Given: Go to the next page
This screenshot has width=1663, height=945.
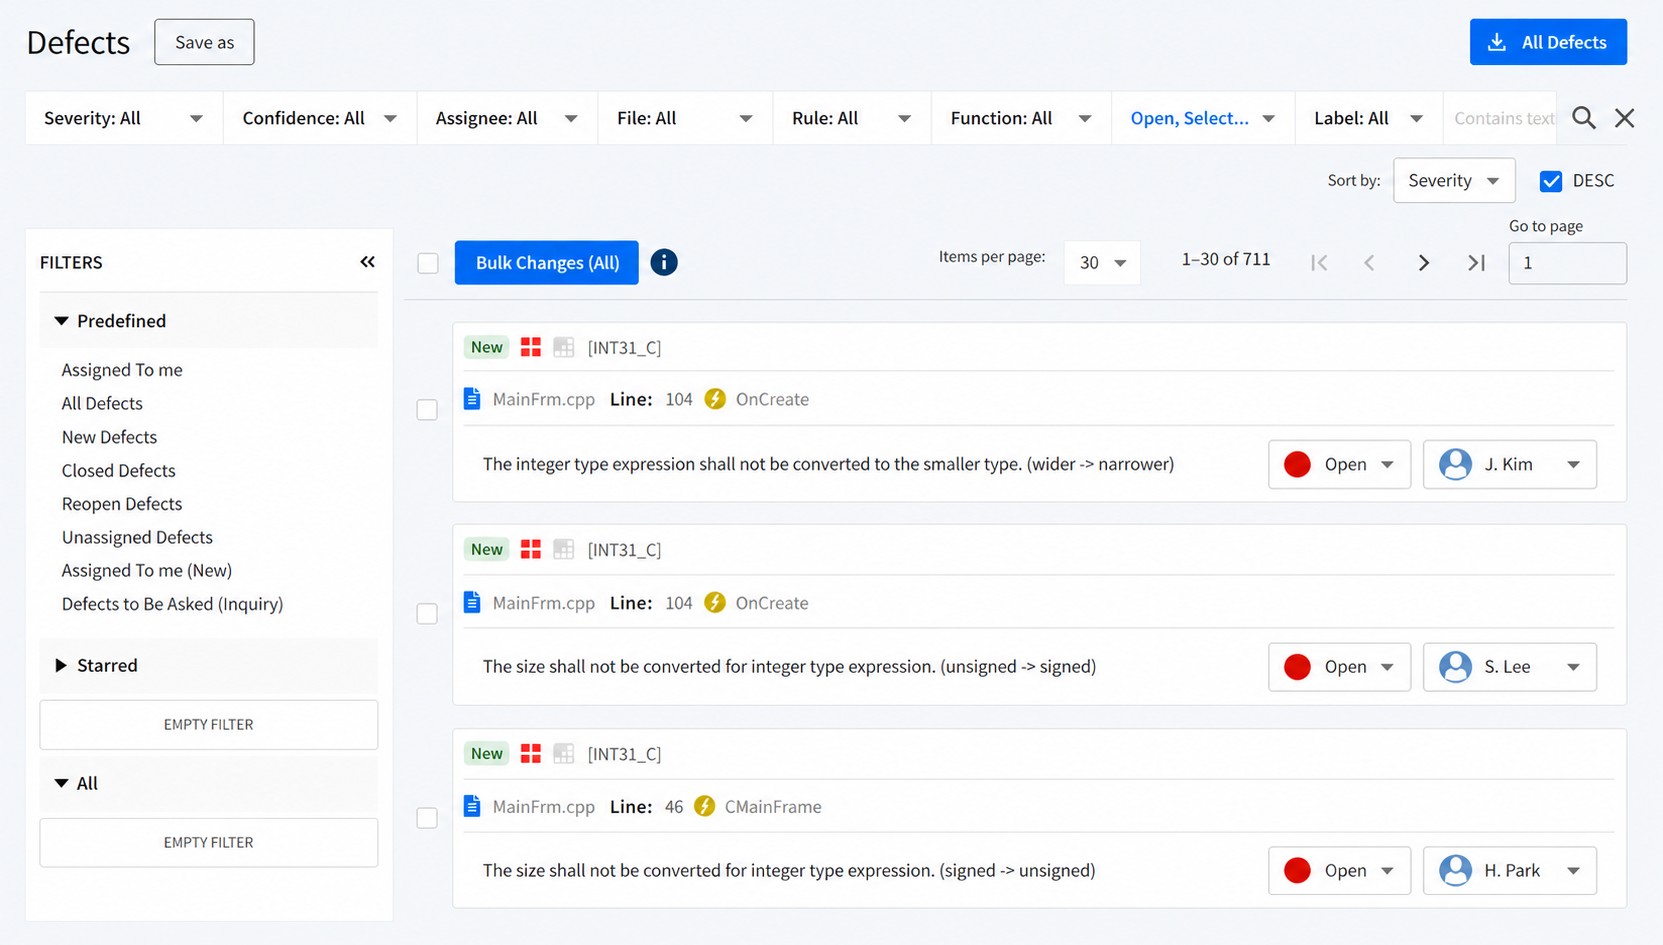Looking at the screenshot, I should coord(1423,263).
